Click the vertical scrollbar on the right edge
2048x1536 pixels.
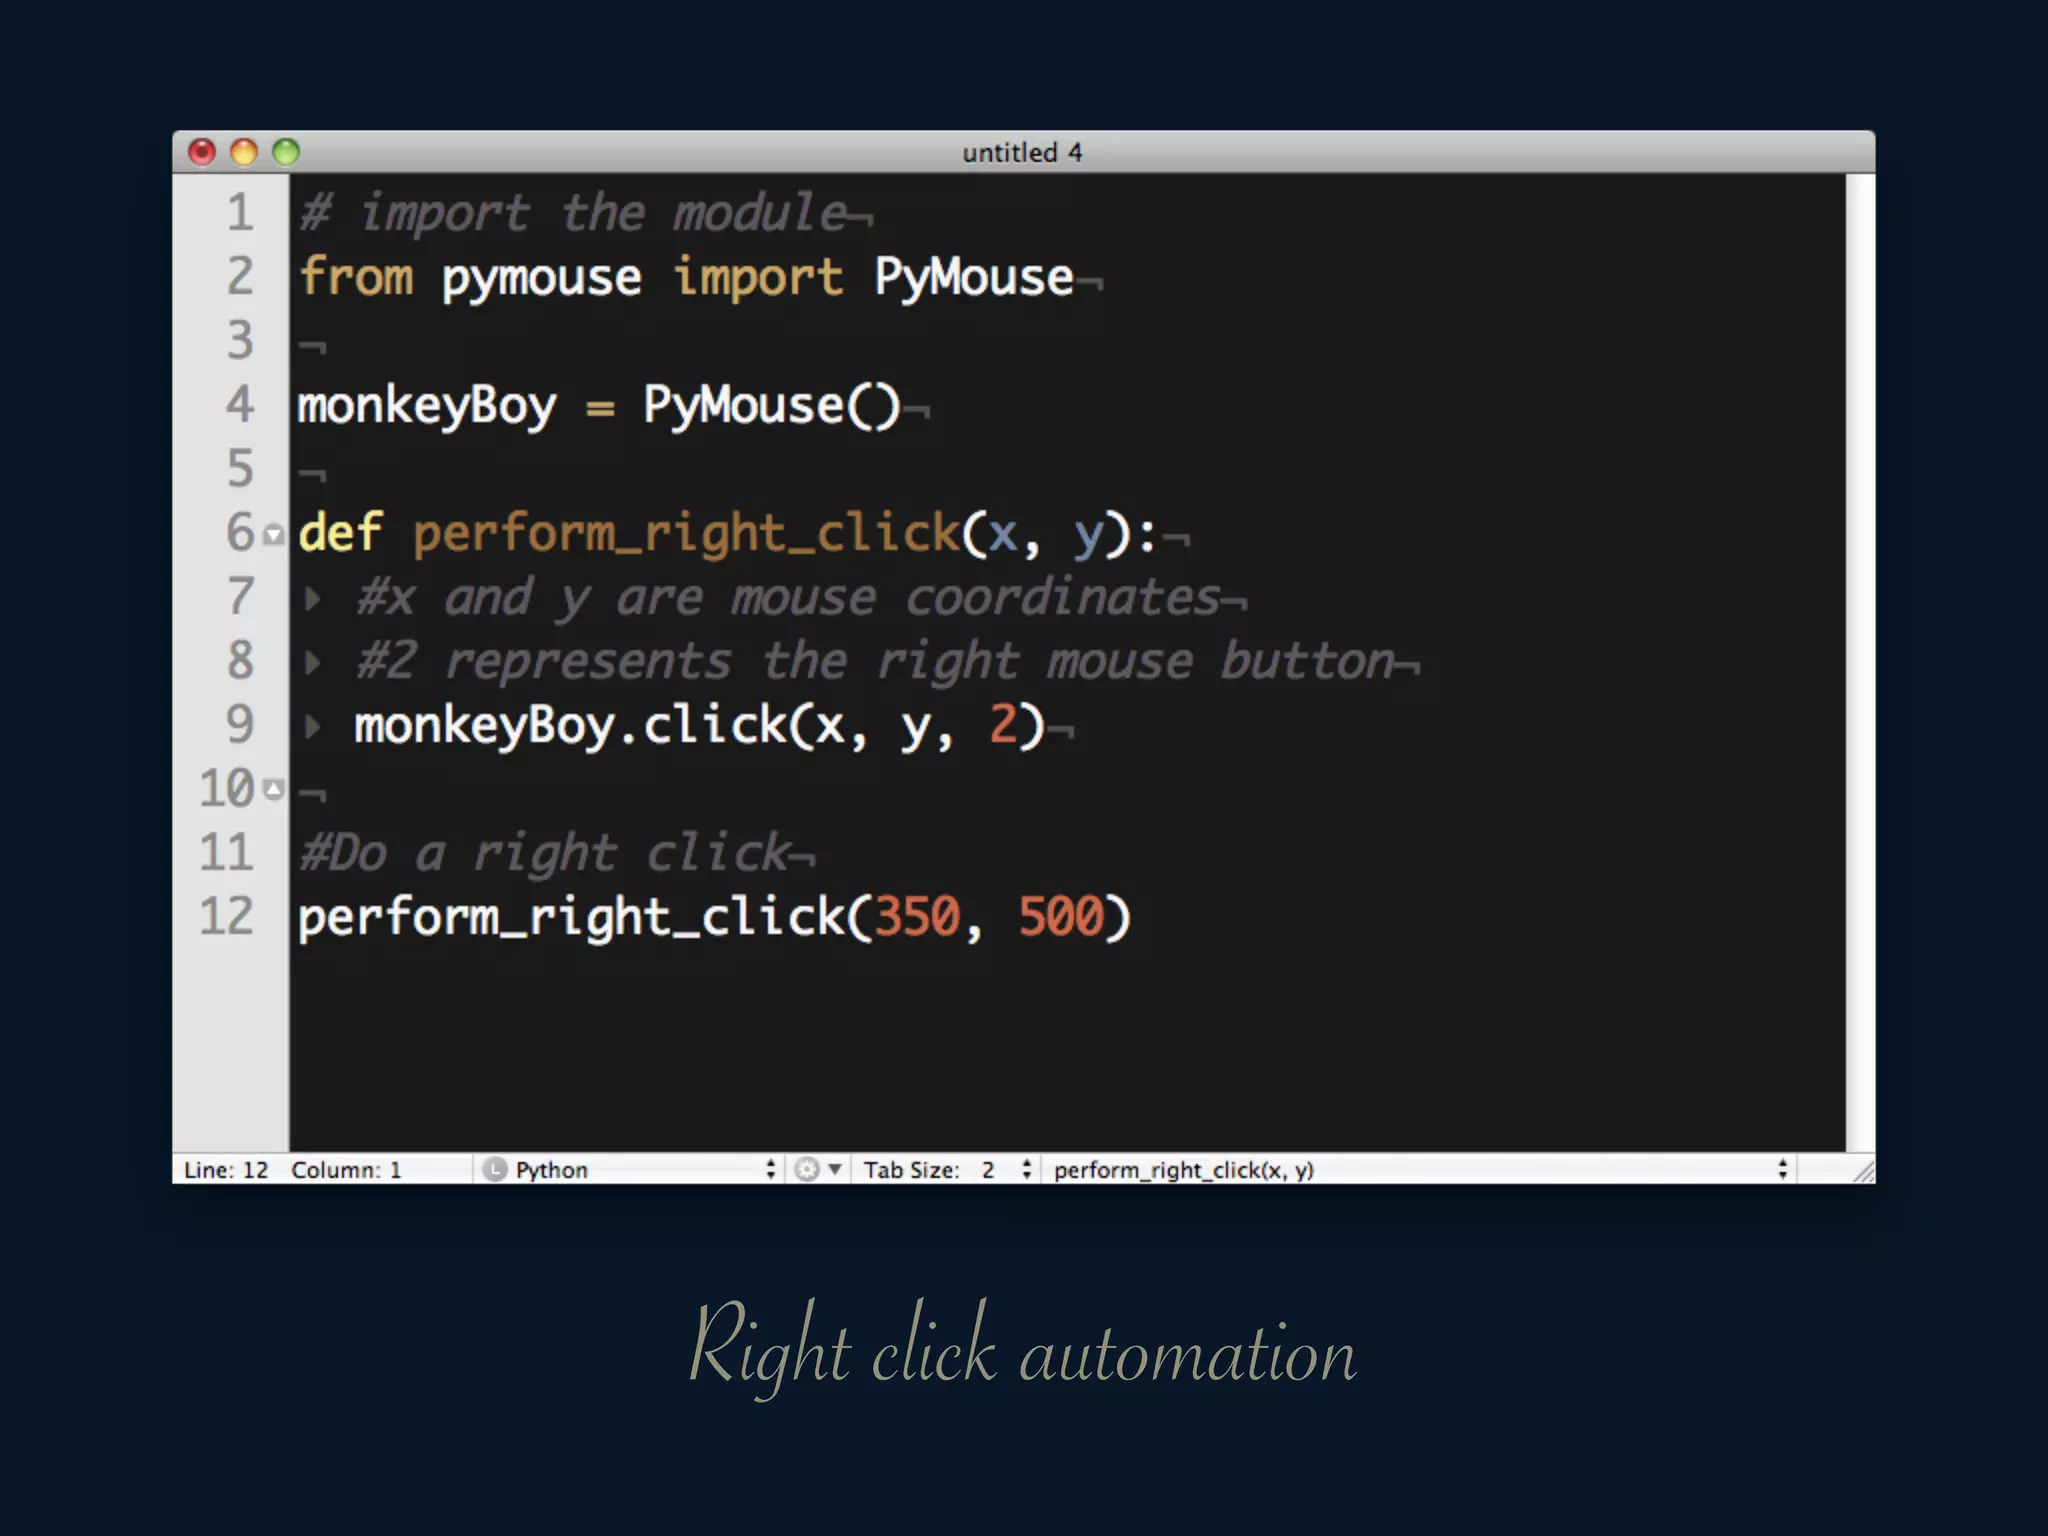[x=1859, y=660]
